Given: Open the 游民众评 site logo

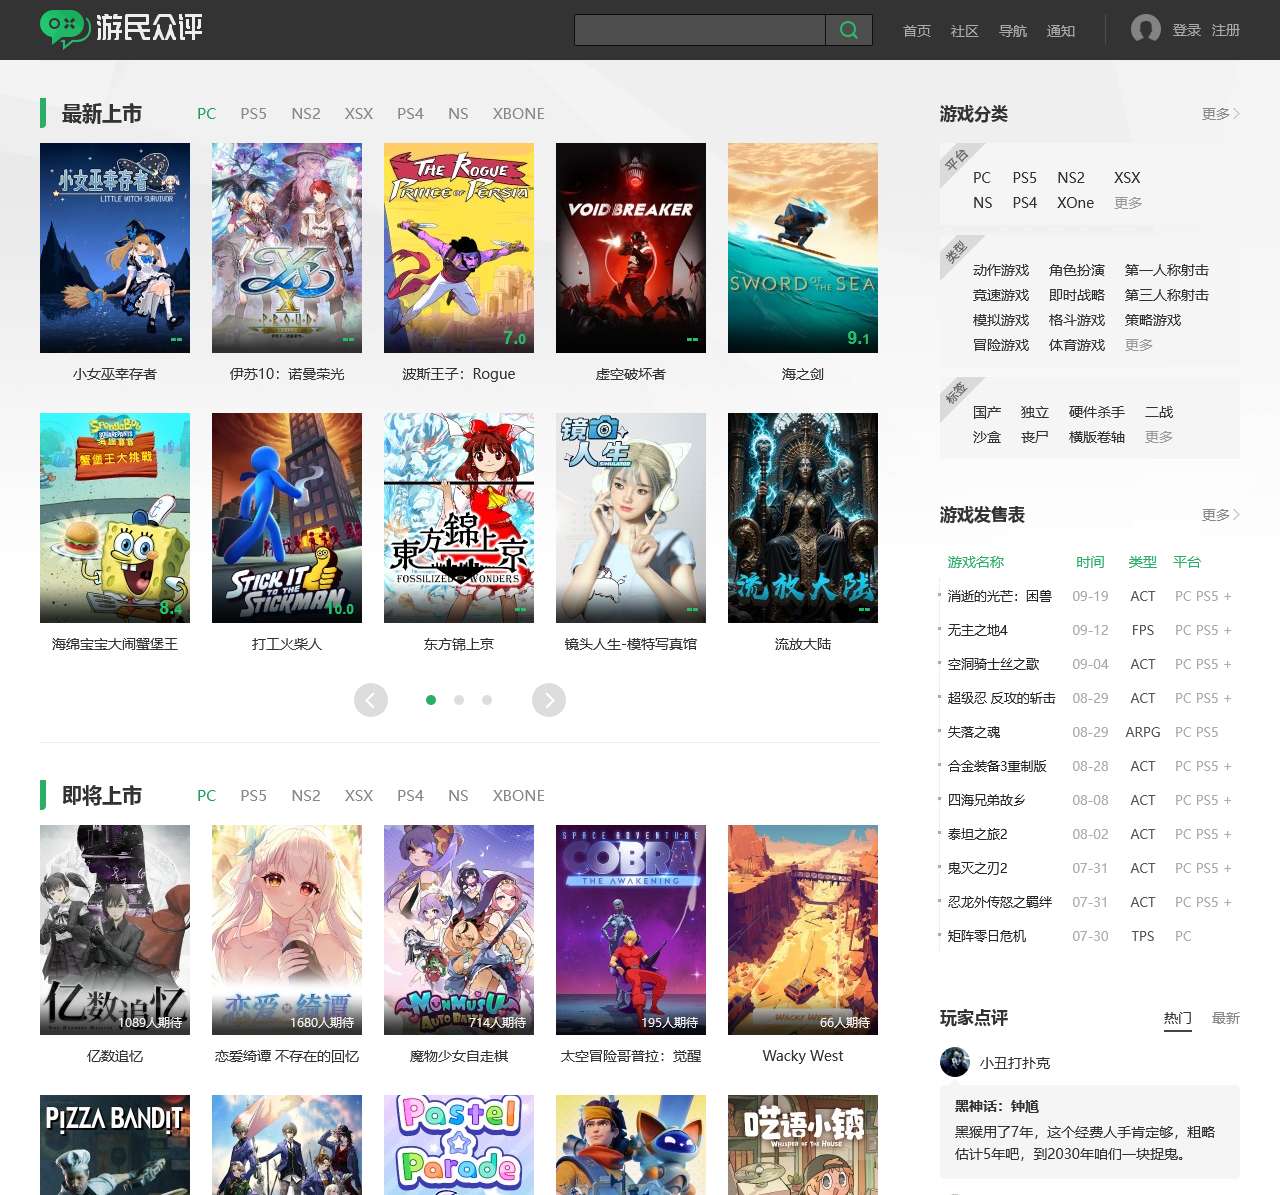Looking at the screenshot, I should (x=121, y=28).
